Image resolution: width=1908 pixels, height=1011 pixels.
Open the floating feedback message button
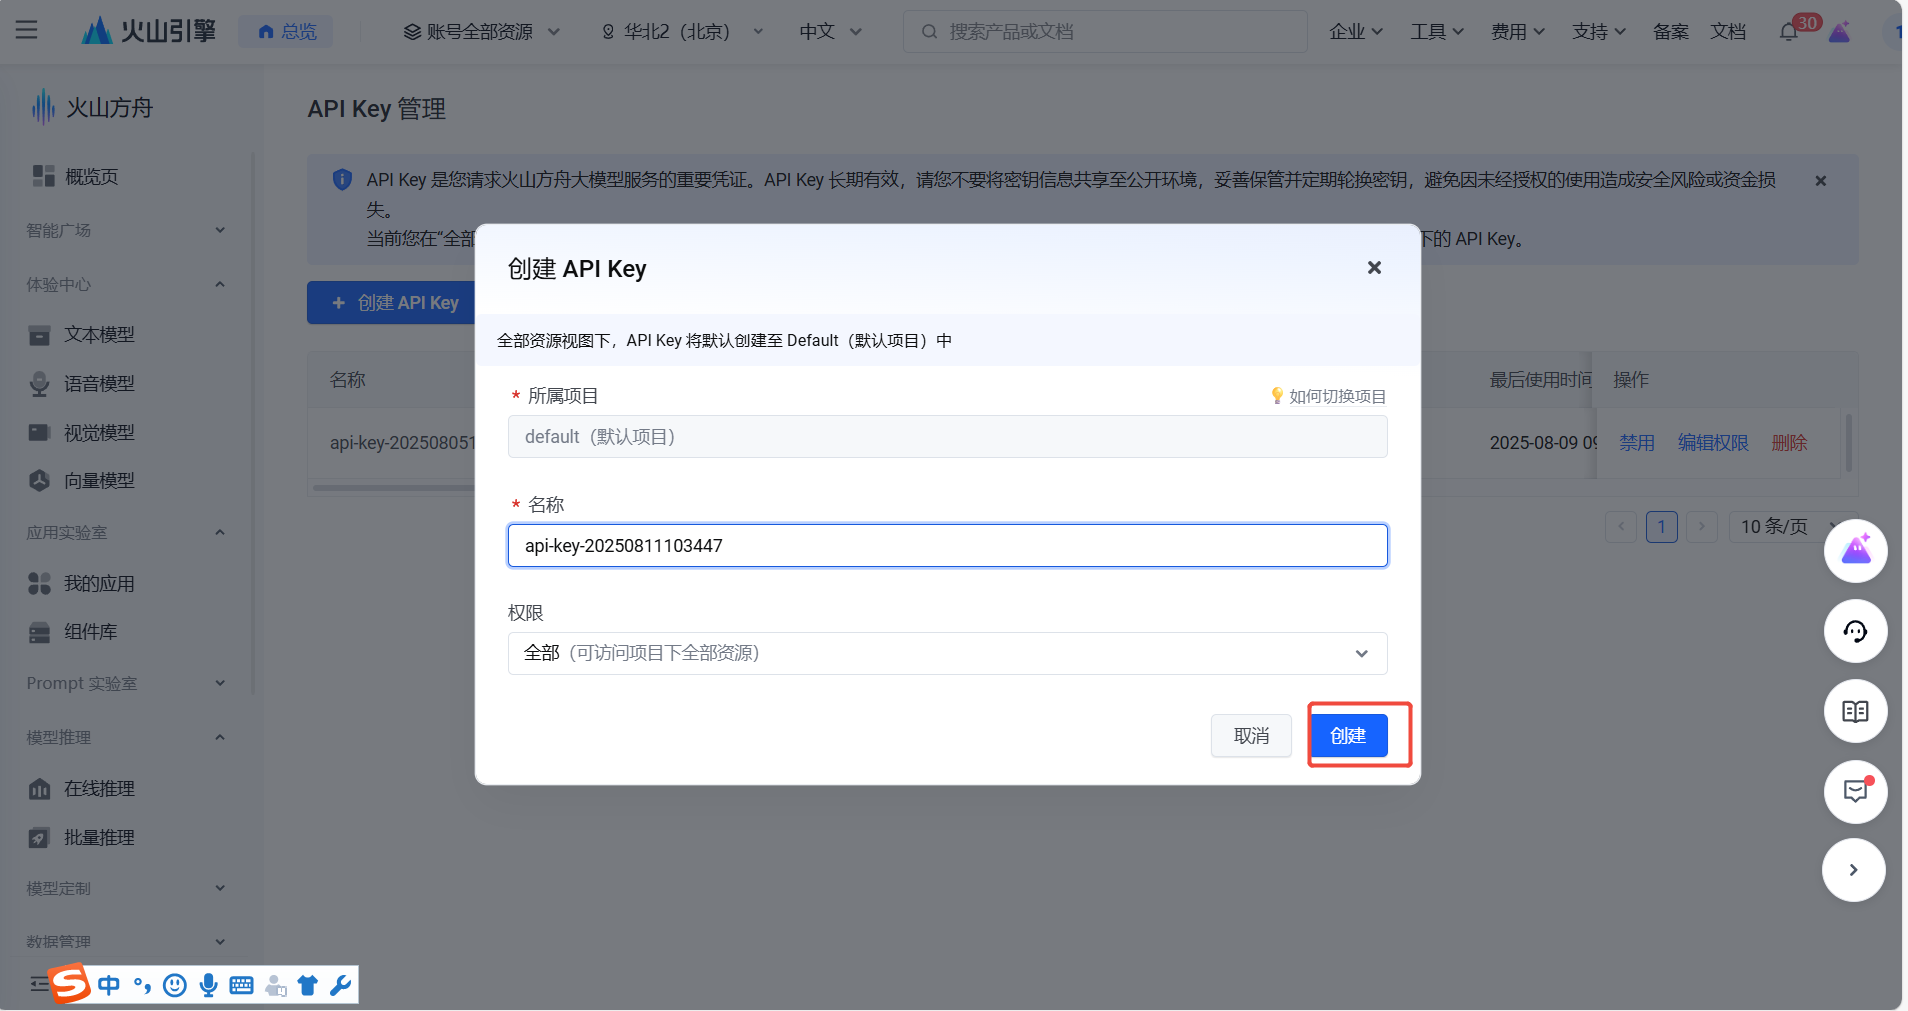[x=1855, y=792]
